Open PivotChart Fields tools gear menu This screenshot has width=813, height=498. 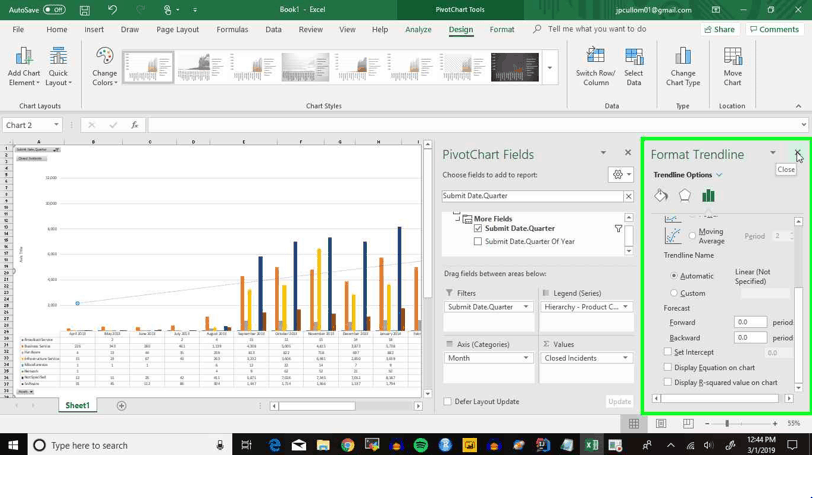click(621, 175)
